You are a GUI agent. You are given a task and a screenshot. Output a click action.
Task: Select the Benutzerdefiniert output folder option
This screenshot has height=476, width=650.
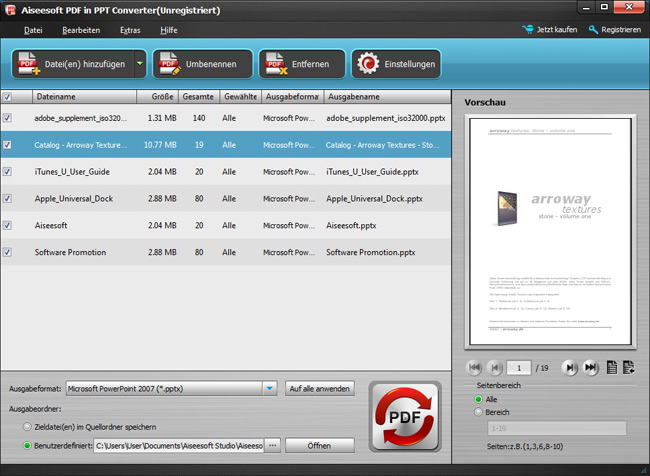27,446
